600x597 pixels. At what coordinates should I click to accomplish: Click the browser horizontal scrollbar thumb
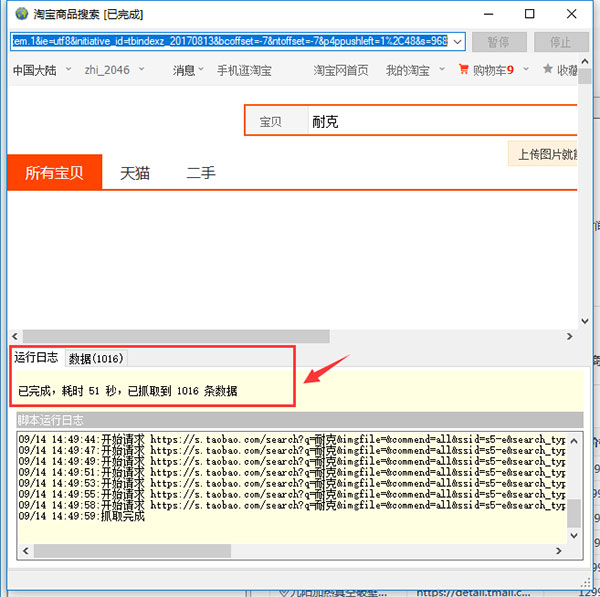tap(176, 336)
